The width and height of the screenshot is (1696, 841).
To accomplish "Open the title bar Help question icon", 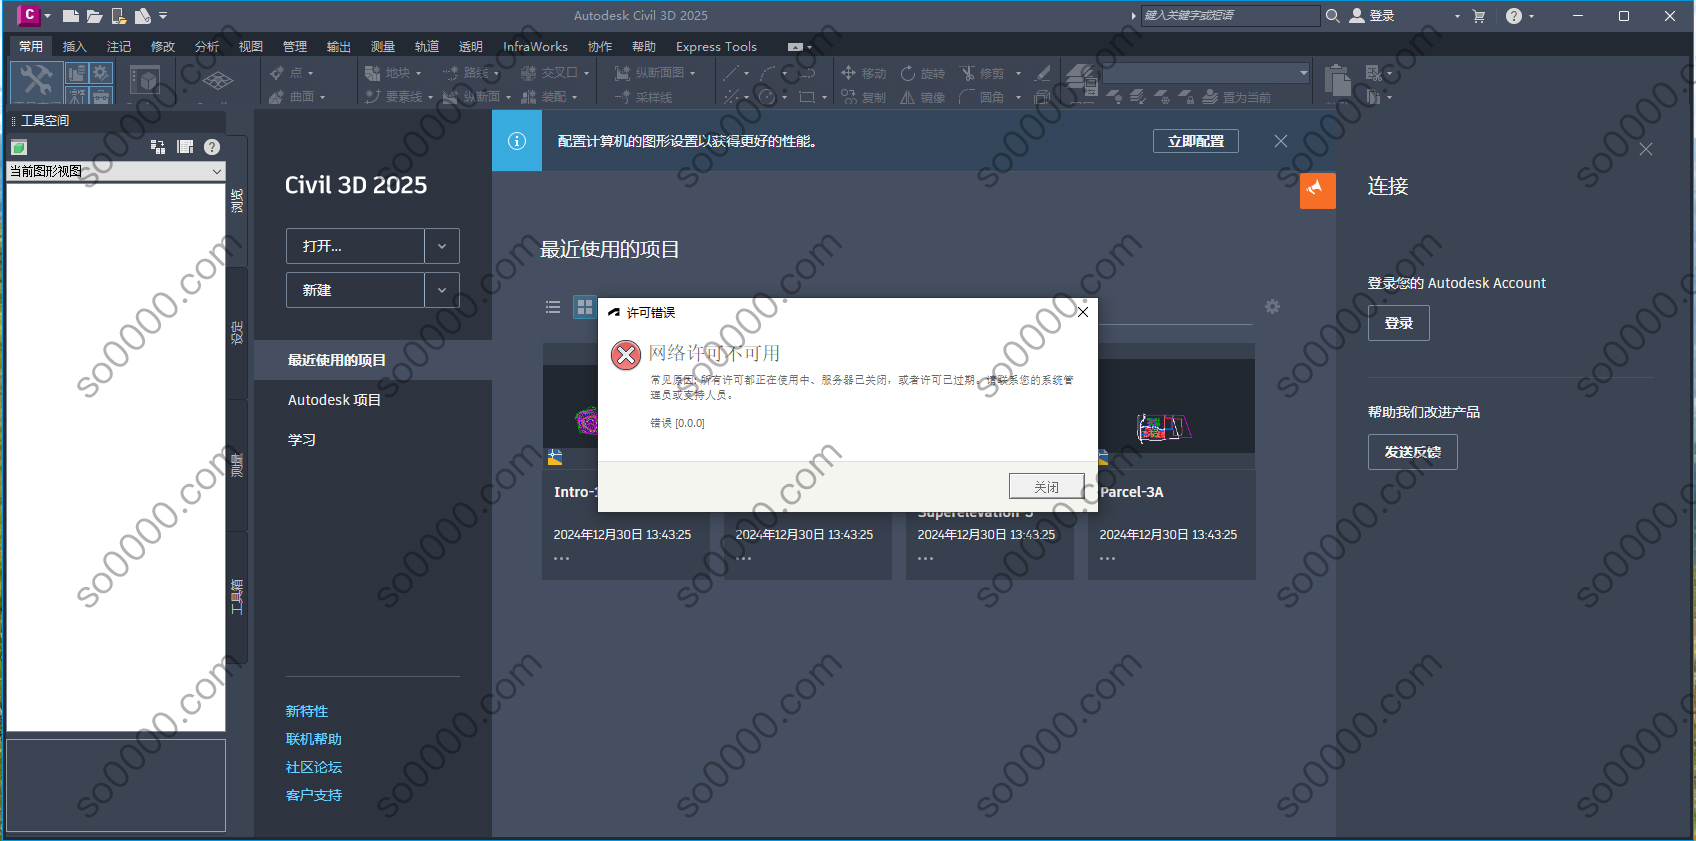I will [x=1514, y=16].
